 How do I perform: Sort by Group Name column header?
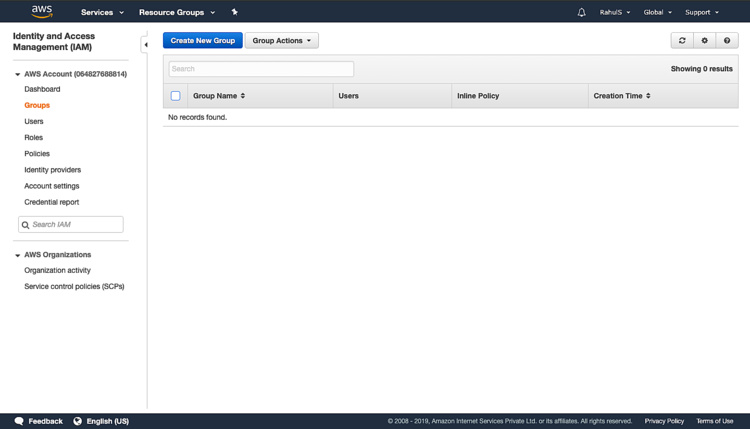218,96
